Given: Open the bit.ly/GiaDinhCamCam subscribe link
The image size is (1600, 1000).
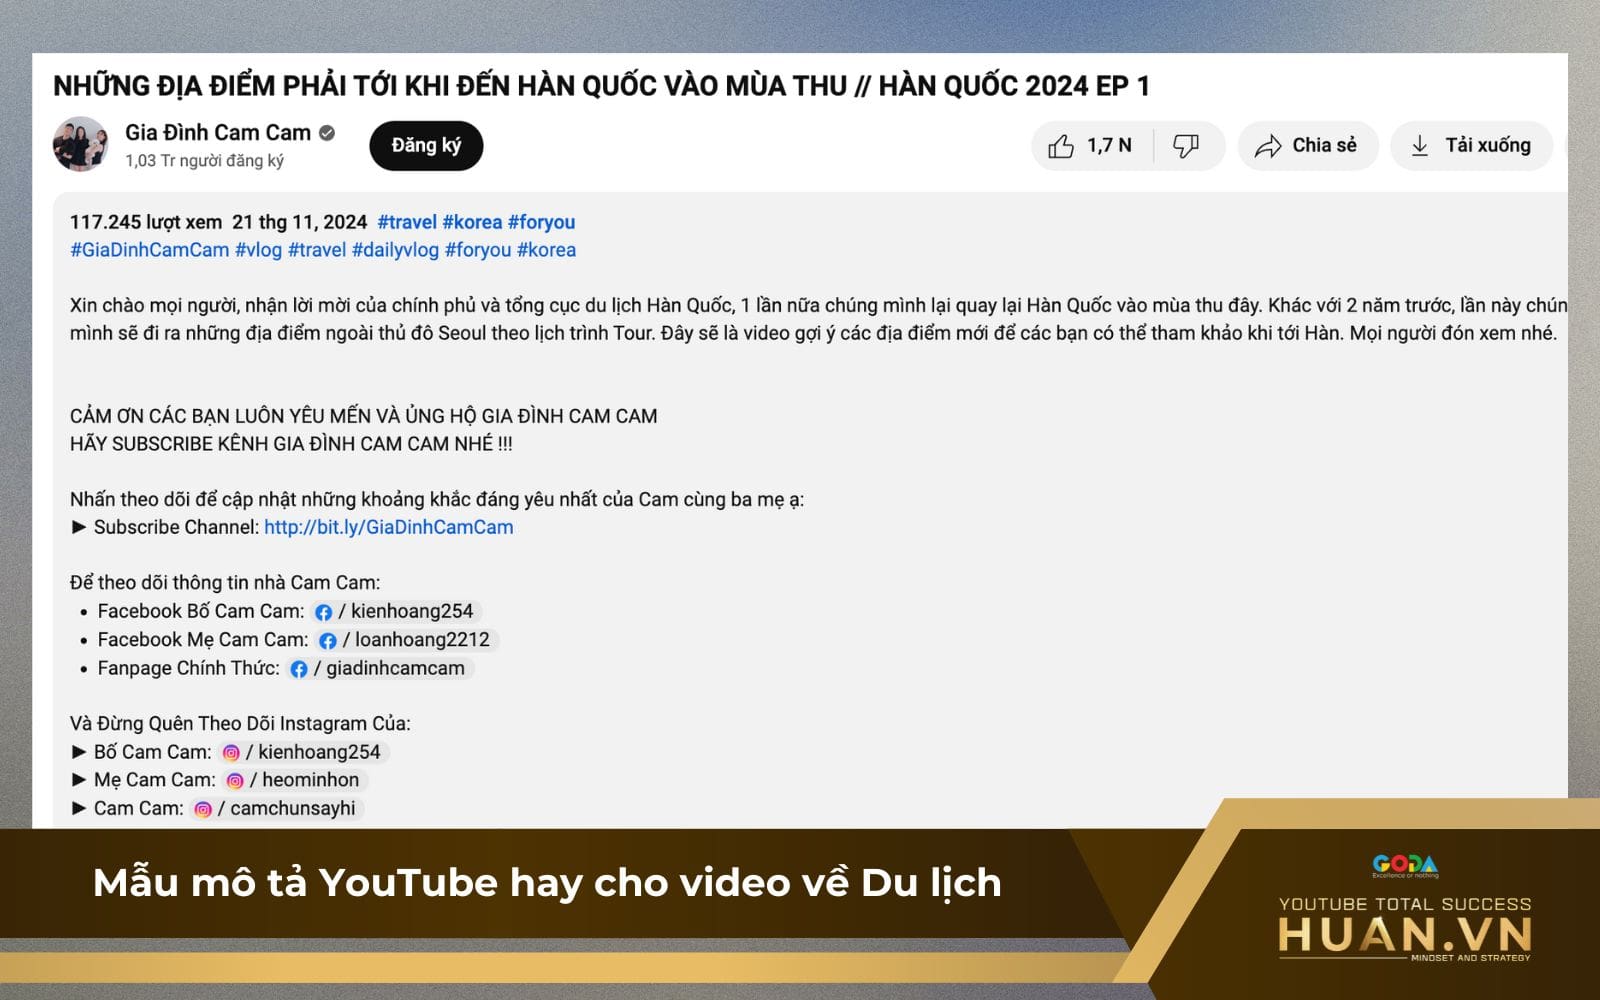Looking at the screenshot, I should click(389, 527).
